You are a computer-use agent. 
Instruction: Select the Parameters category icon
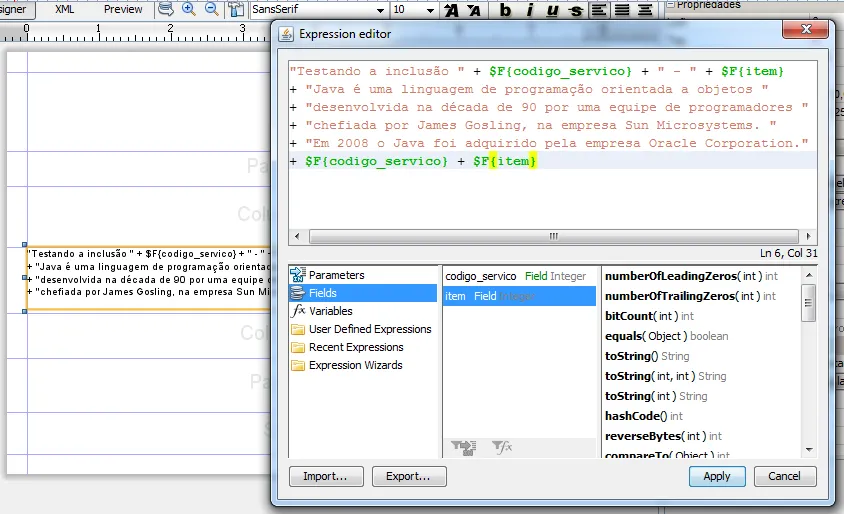pyautogui.click(x=298, y=275)
